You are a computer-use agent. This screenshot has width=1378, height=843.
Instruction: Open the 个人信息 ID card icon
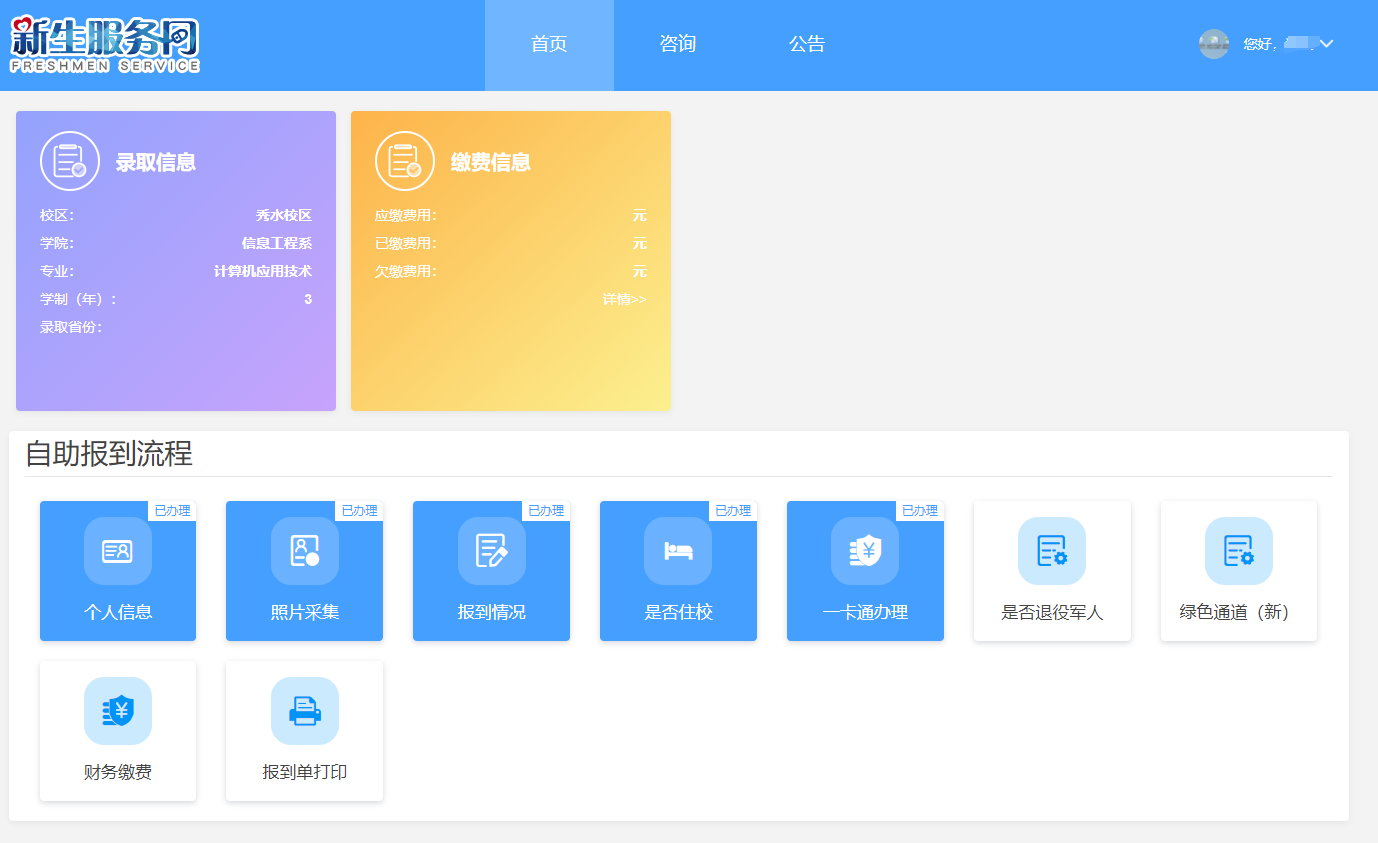118,551
